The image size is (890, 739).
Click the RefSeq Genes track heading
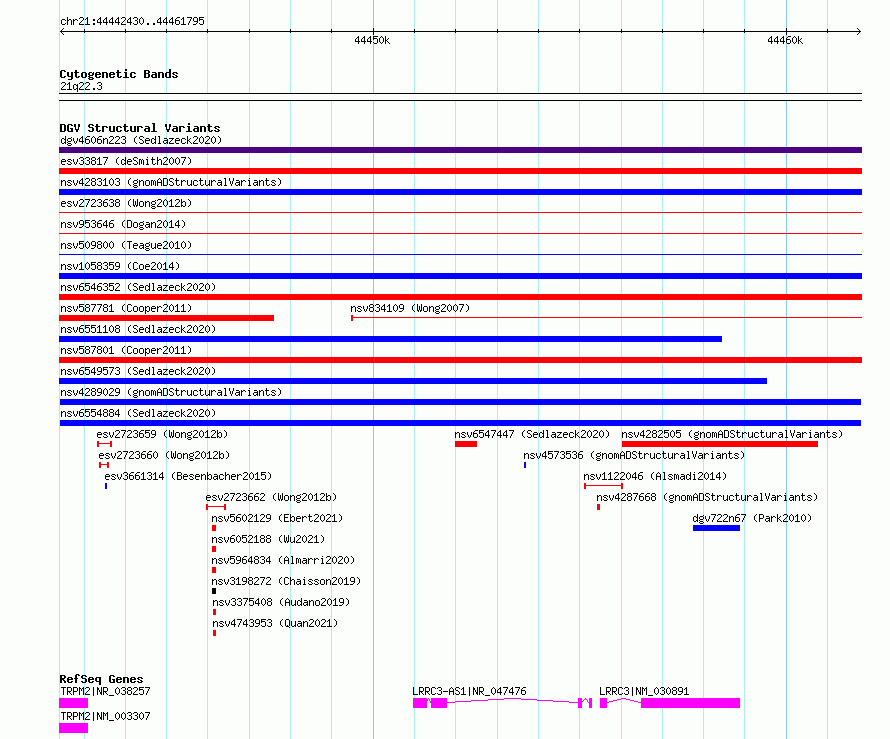[x=101, y=679]
